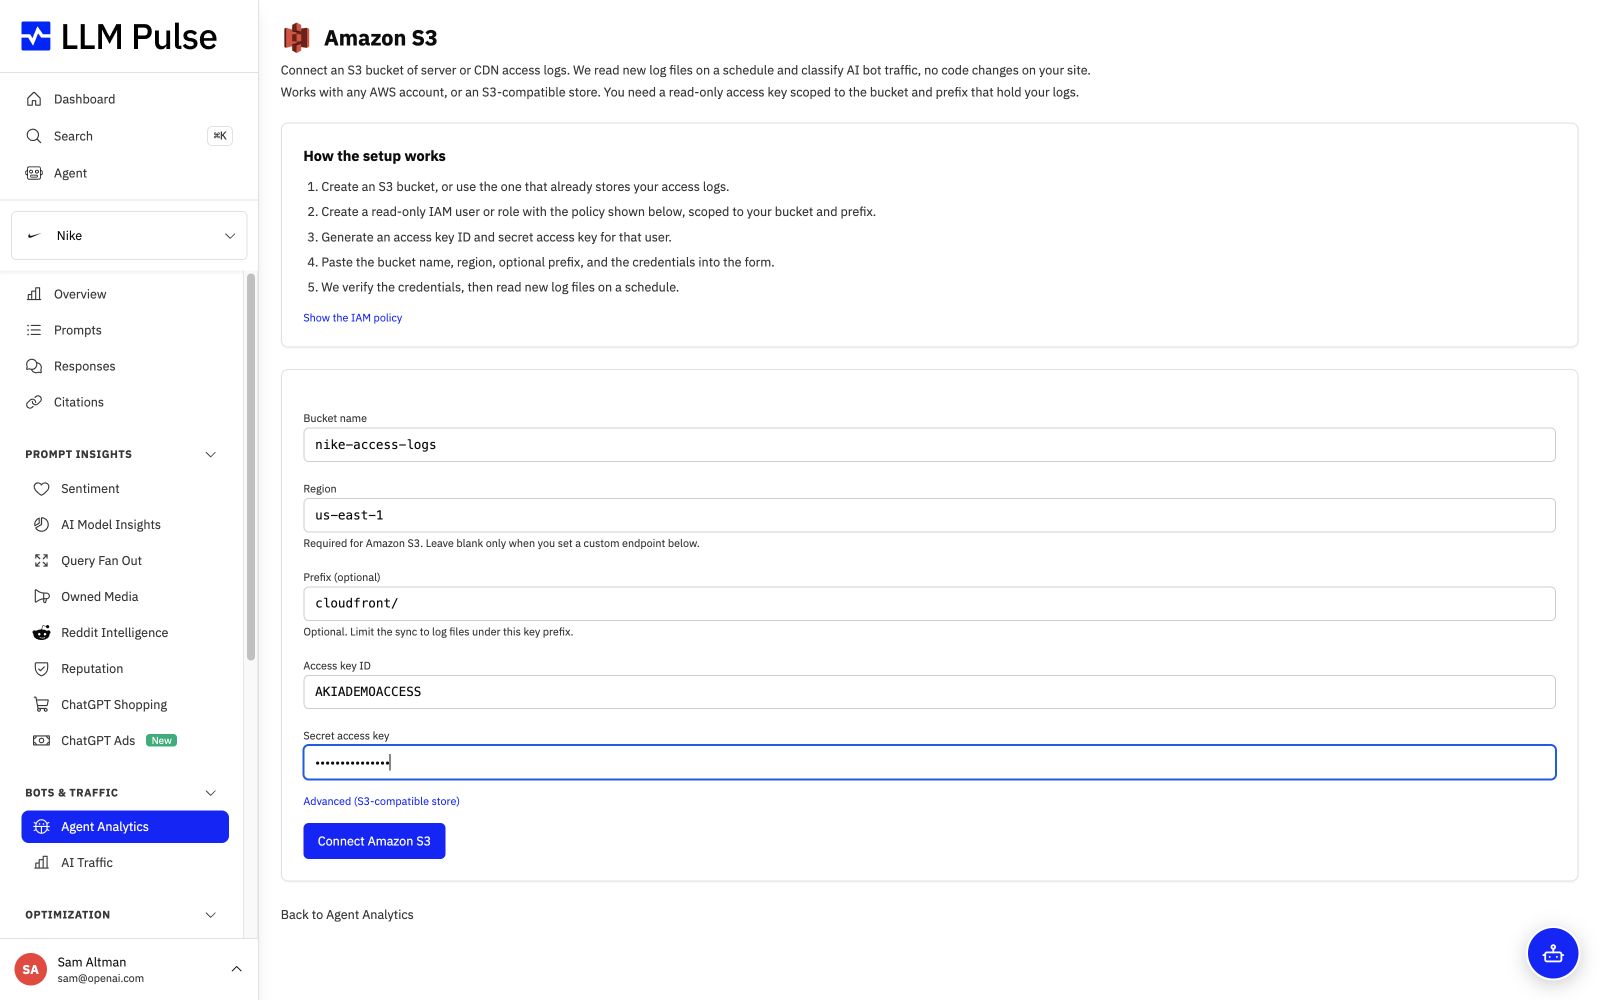Click the Citations link icon

pyautogui.click(x=34, y=402)
